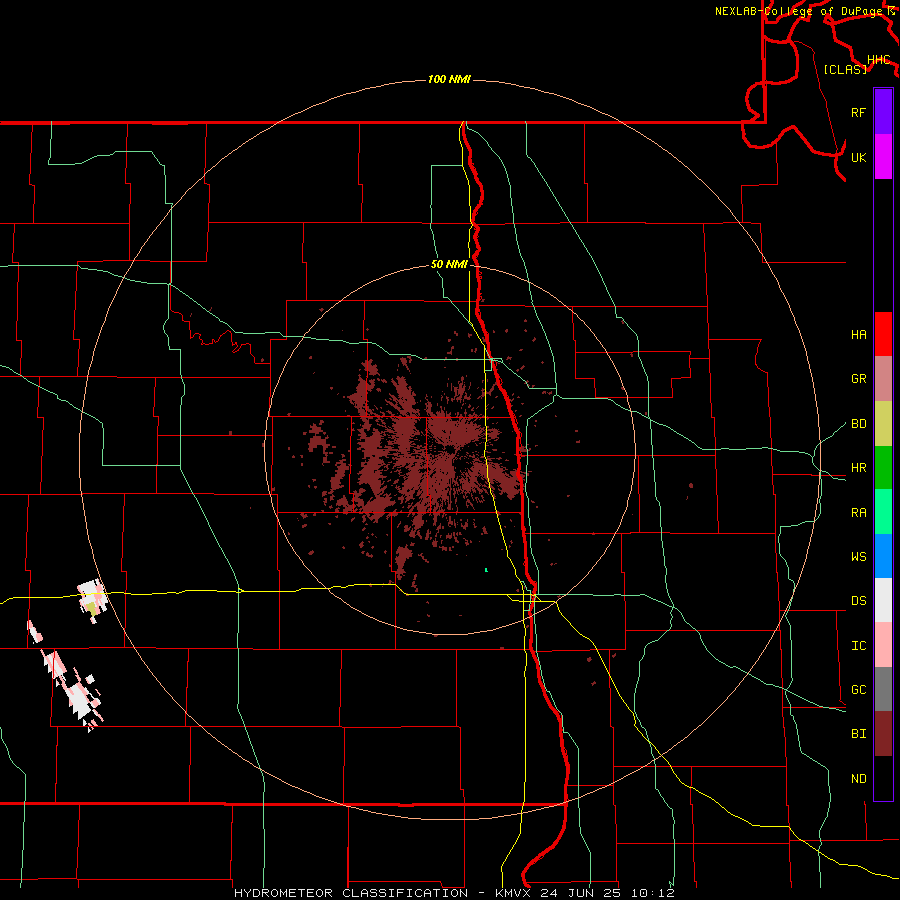Click the BD legend label
Viewport: 900px width, 900px height.
click(x=858, y=424)
